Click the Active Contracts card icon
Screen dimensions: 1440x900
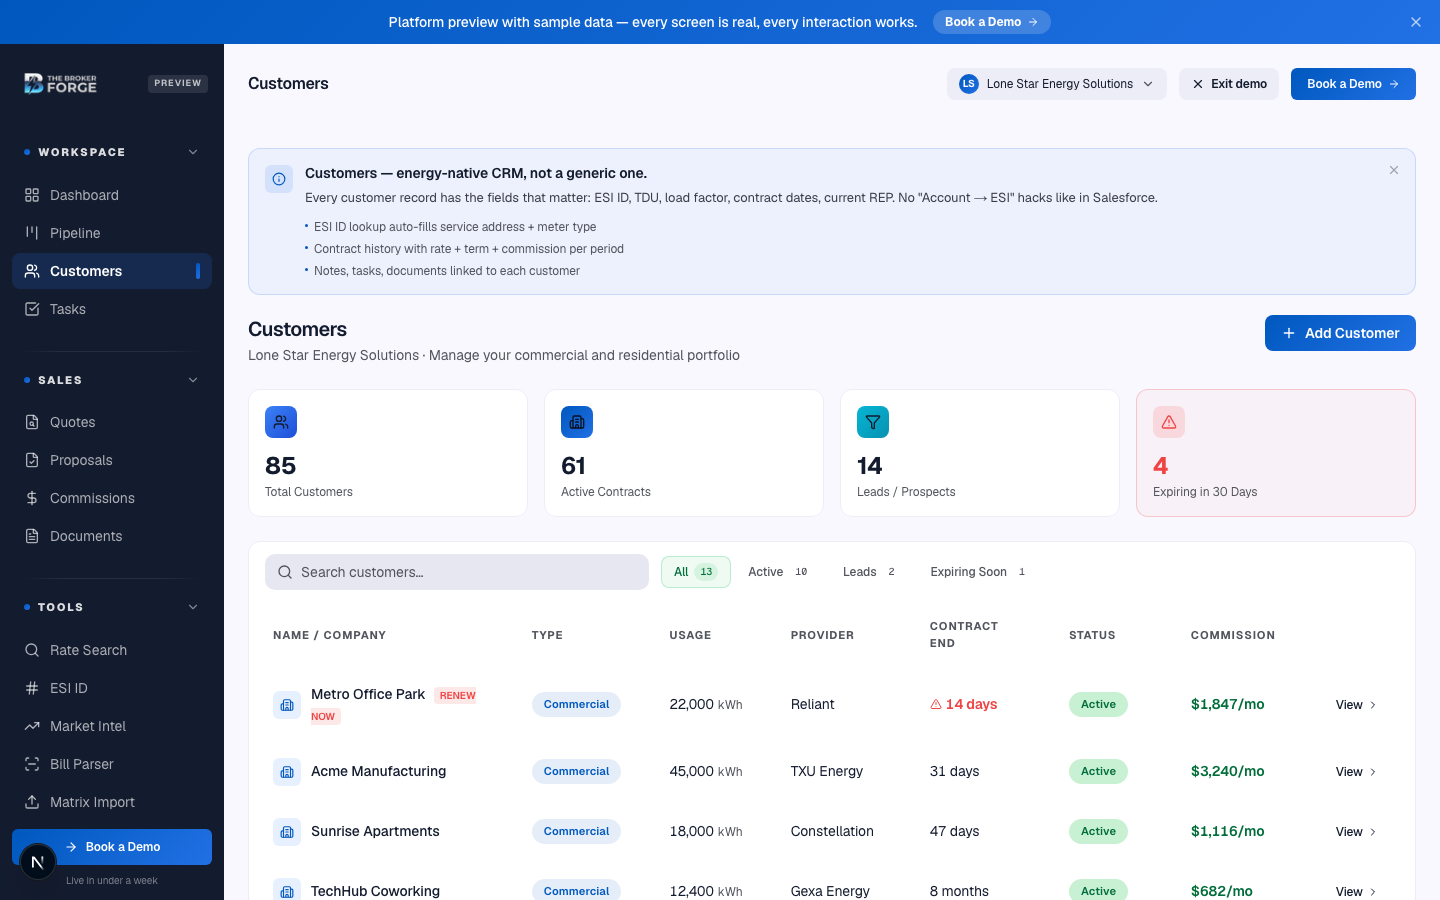tap(577, 422)
